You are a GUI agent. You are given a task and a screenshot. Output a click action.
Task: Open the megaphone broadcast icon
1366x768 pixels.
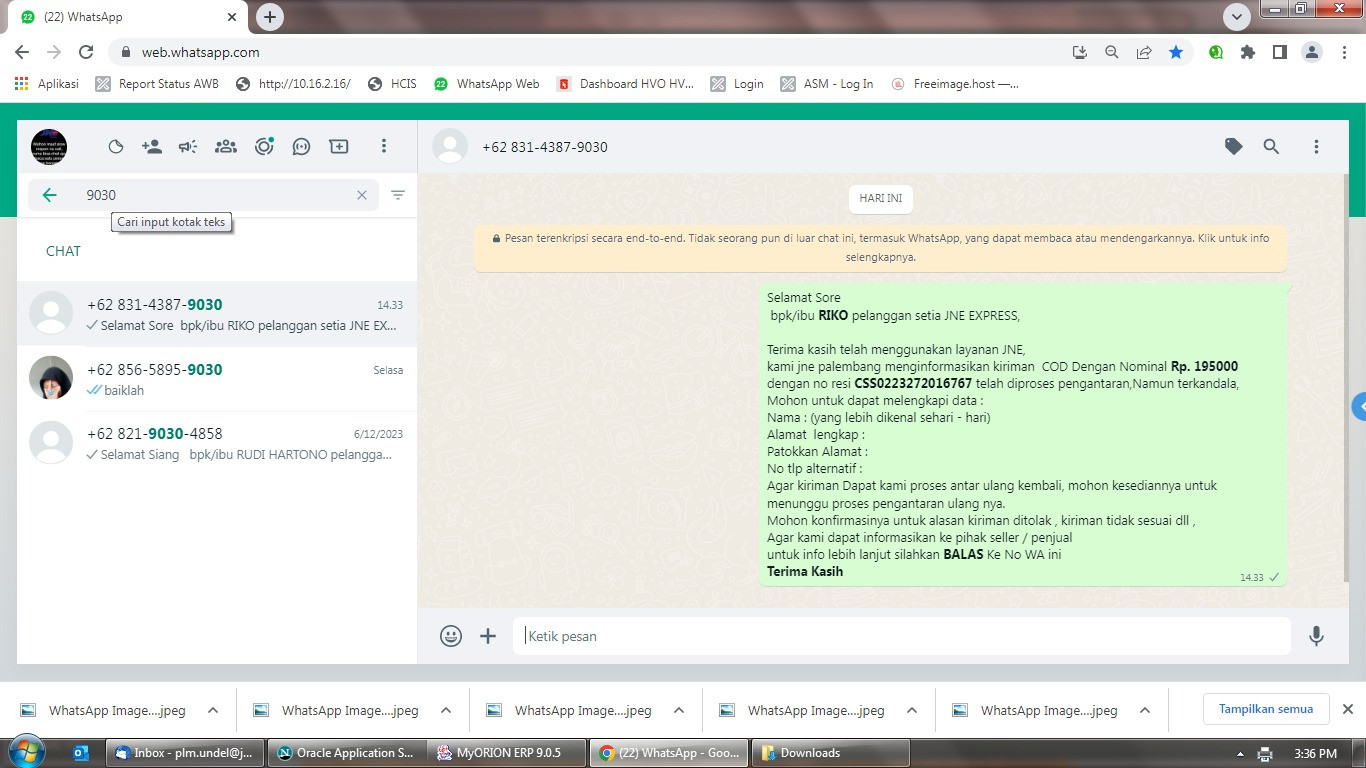(x=188, y=147)
